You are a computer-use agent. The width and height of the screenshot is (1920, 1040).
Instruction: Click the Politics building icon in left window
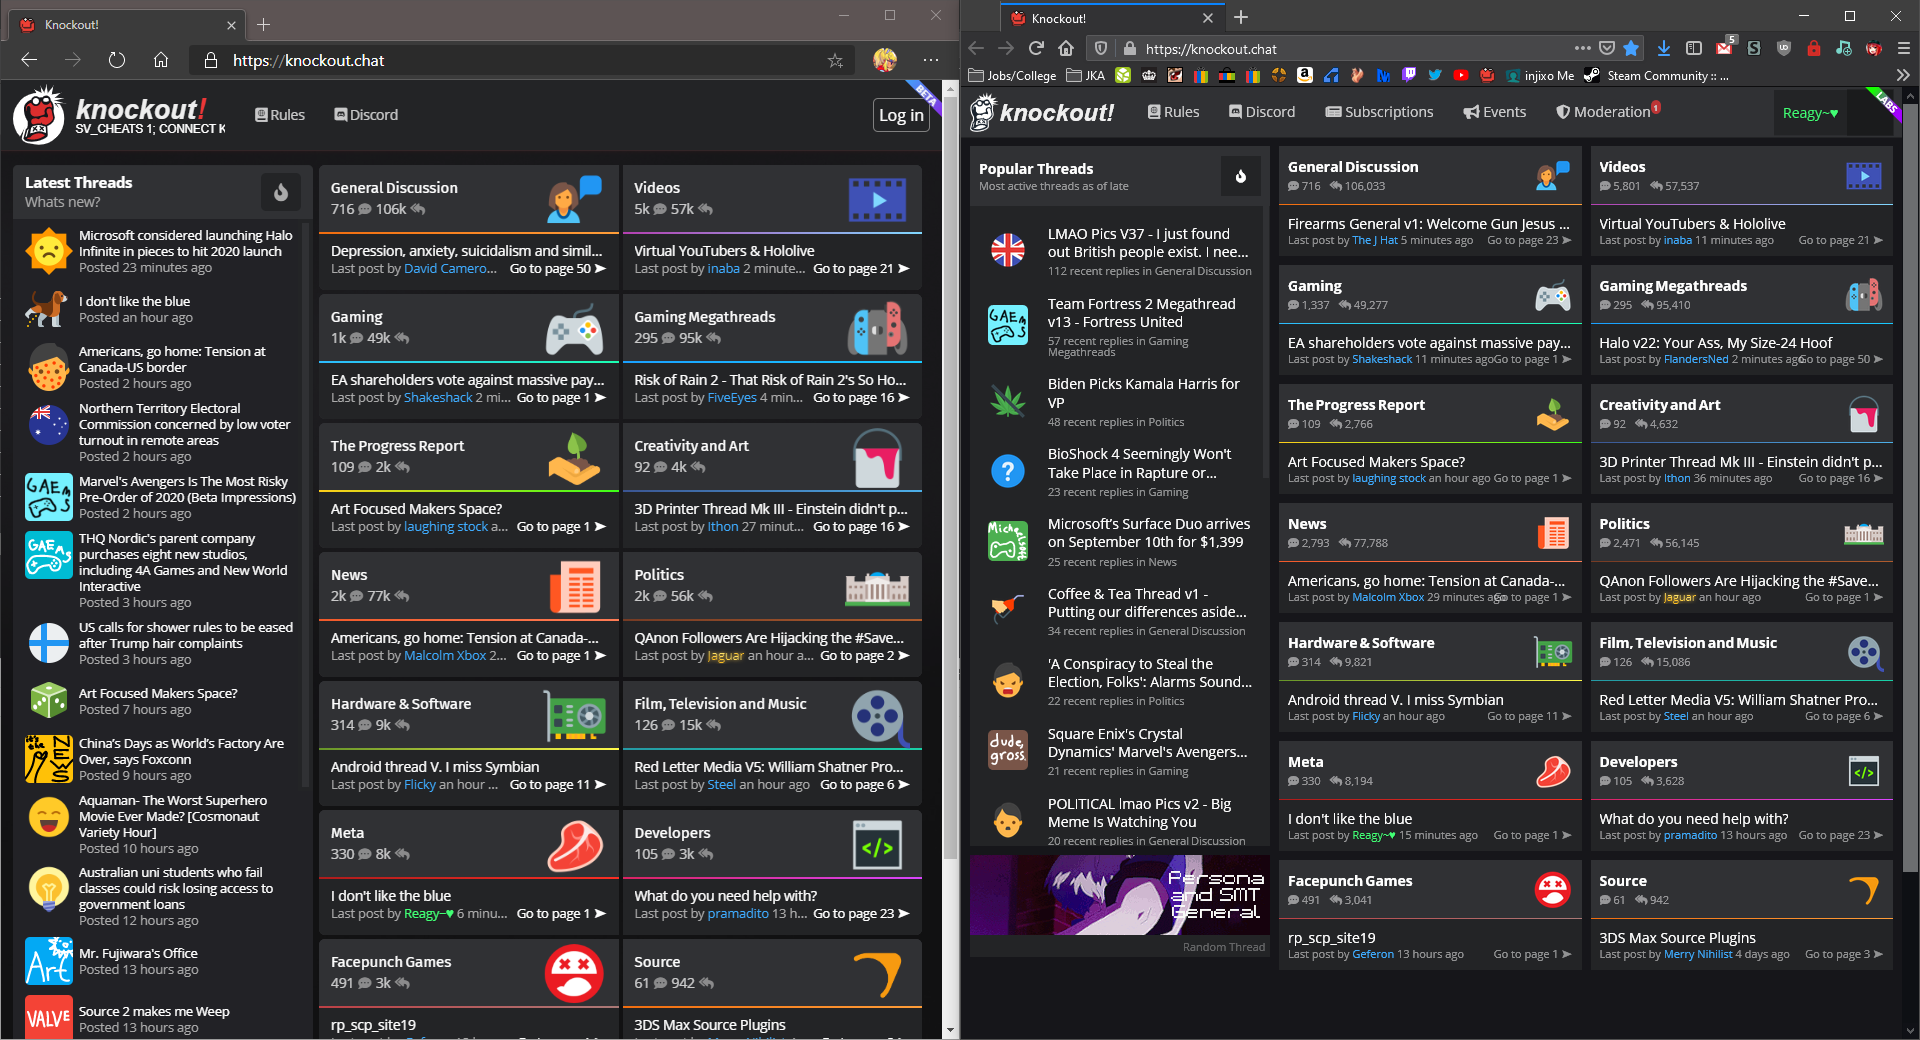click(x=877, y=588)
